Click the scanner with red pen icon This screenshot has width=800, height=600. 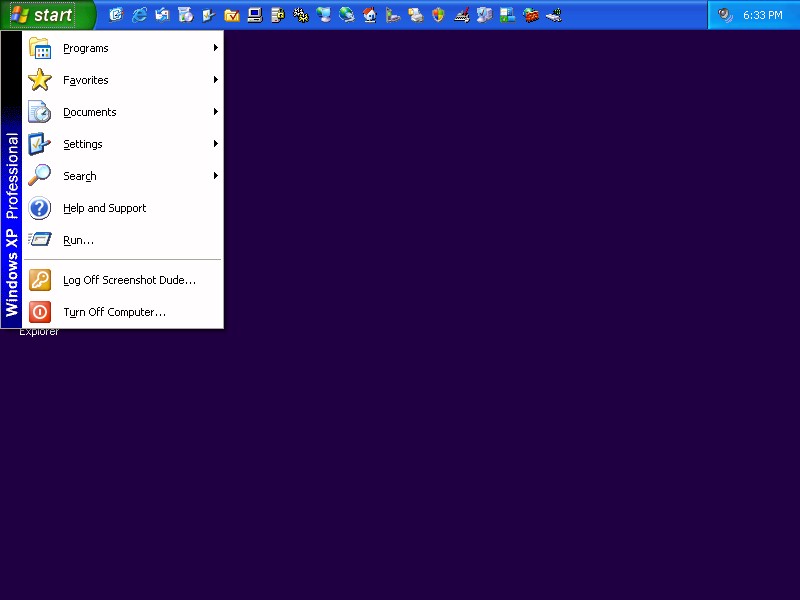click(462, 15)
